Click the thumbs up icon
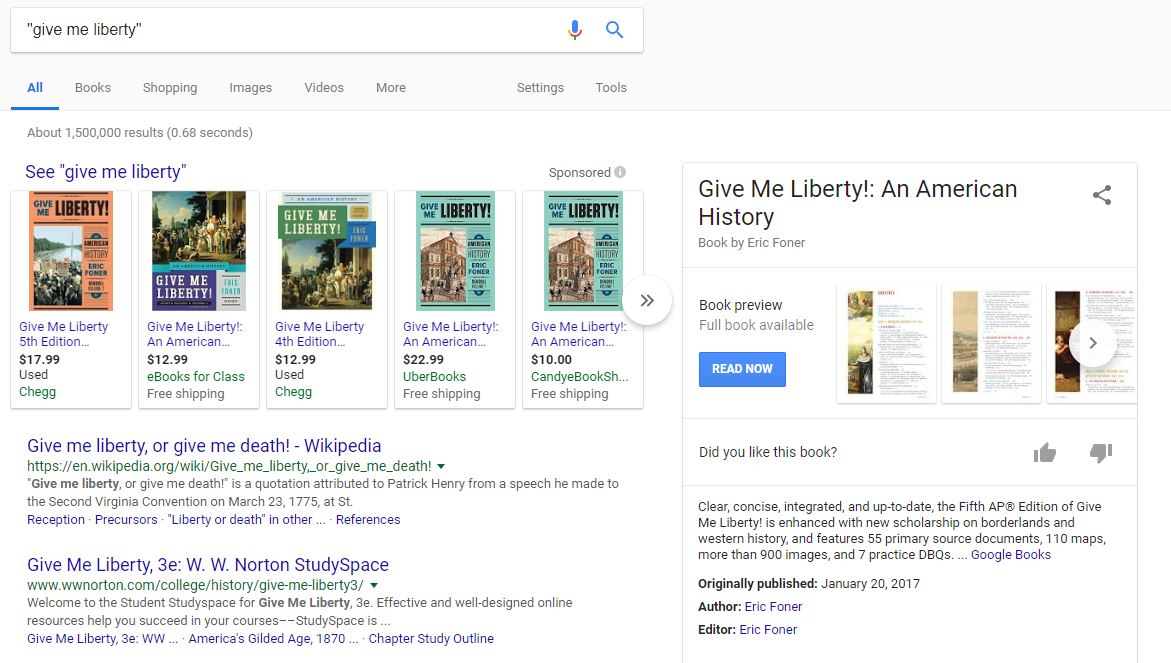The width and height of the screenshot is (1171, 663). click(x=1045, y=453)
